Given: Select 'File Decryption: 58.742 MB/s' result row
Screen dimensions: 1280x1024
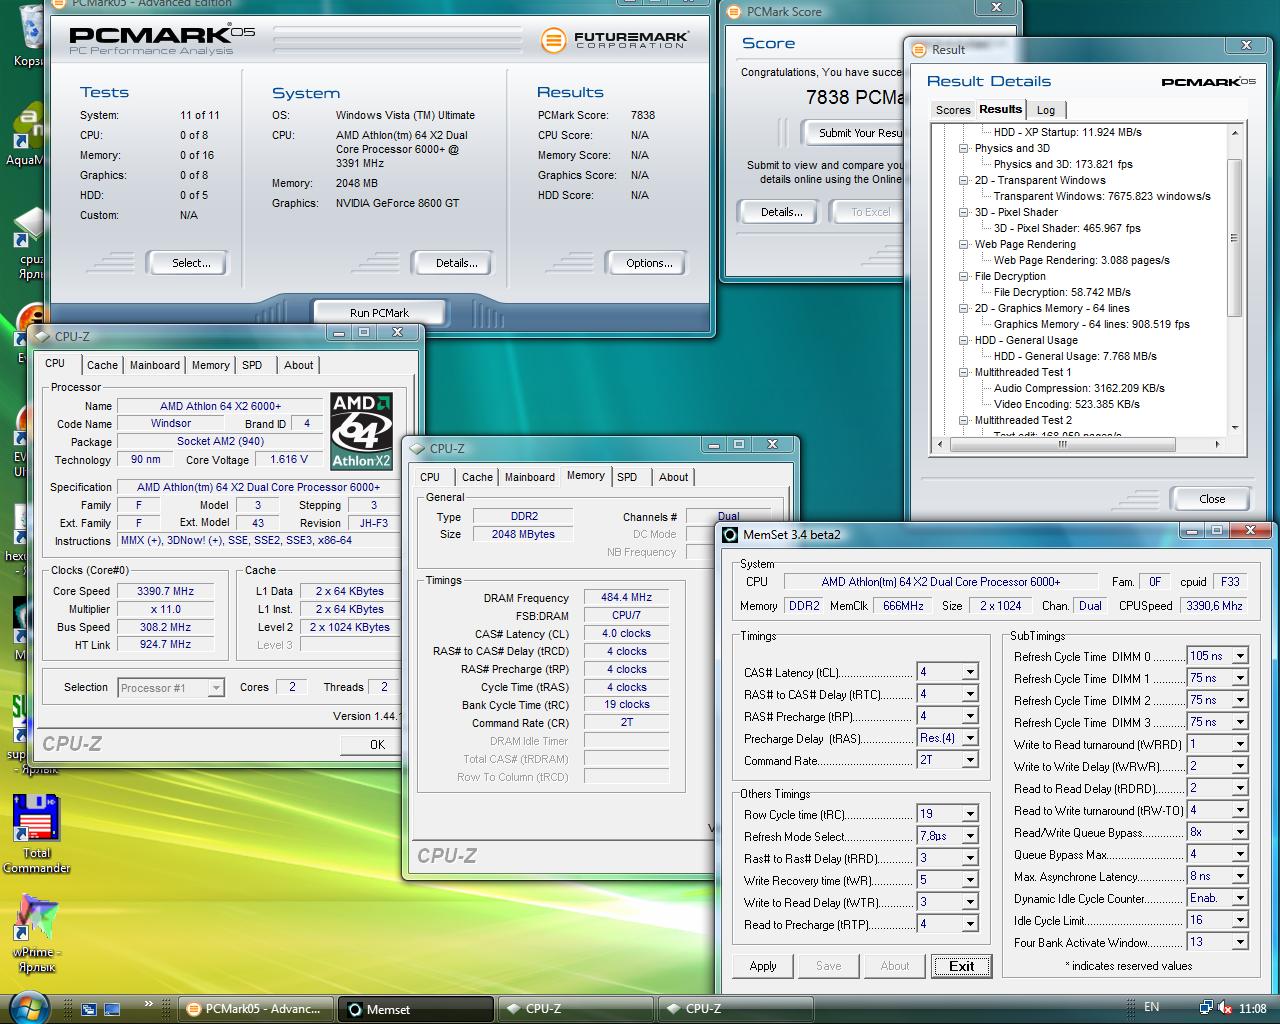Looking at the screenshot, I should pyautogui.click(x=1062, y=292).
